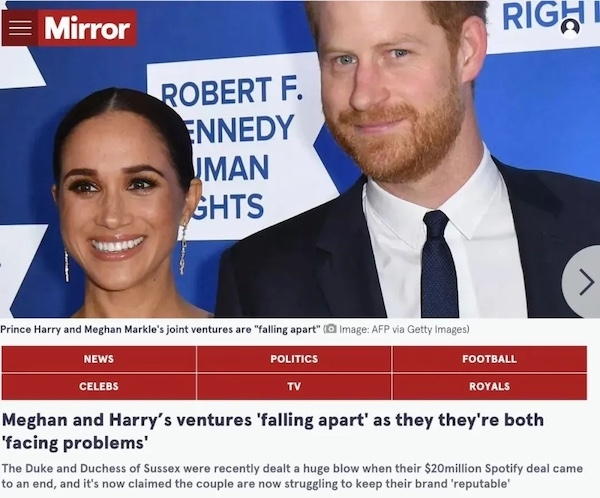The width and height of the screenshot is (600, 498).
Task: Click the second headline line 'facing problems'
Action: [75, 443]
